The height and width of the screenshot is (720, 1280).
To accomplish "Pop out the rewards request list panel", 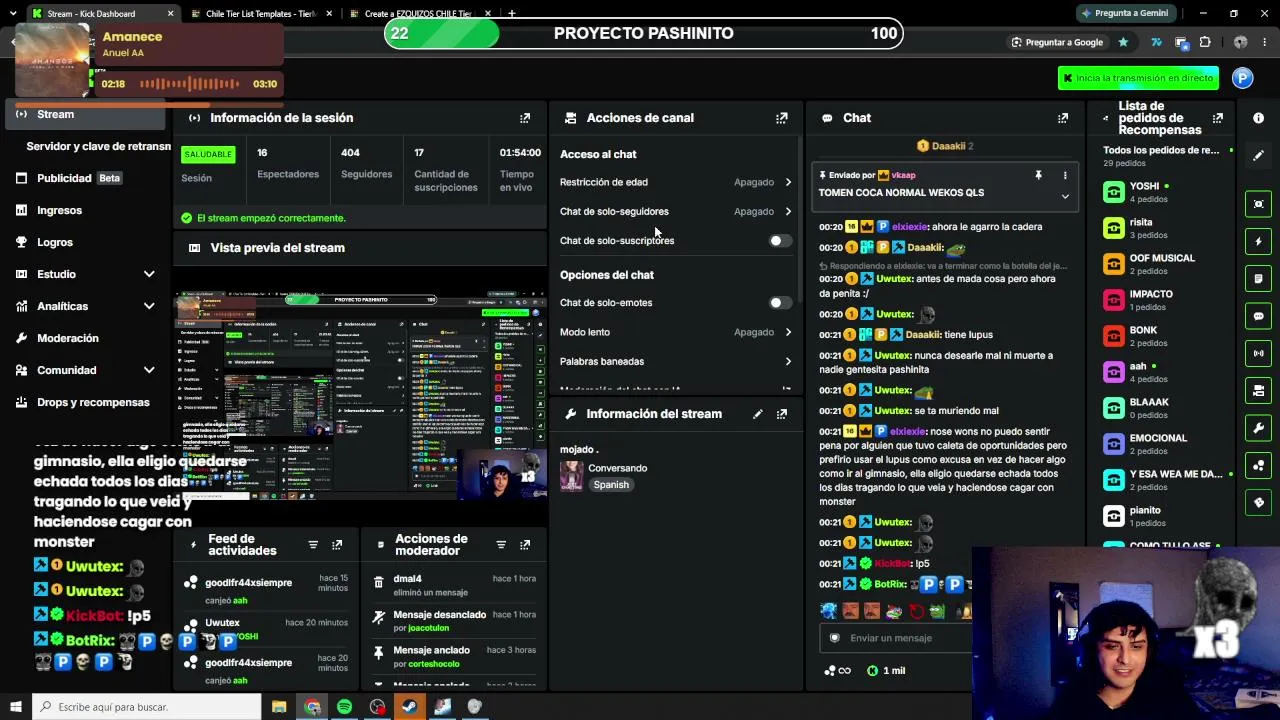I will [1218, 118].
